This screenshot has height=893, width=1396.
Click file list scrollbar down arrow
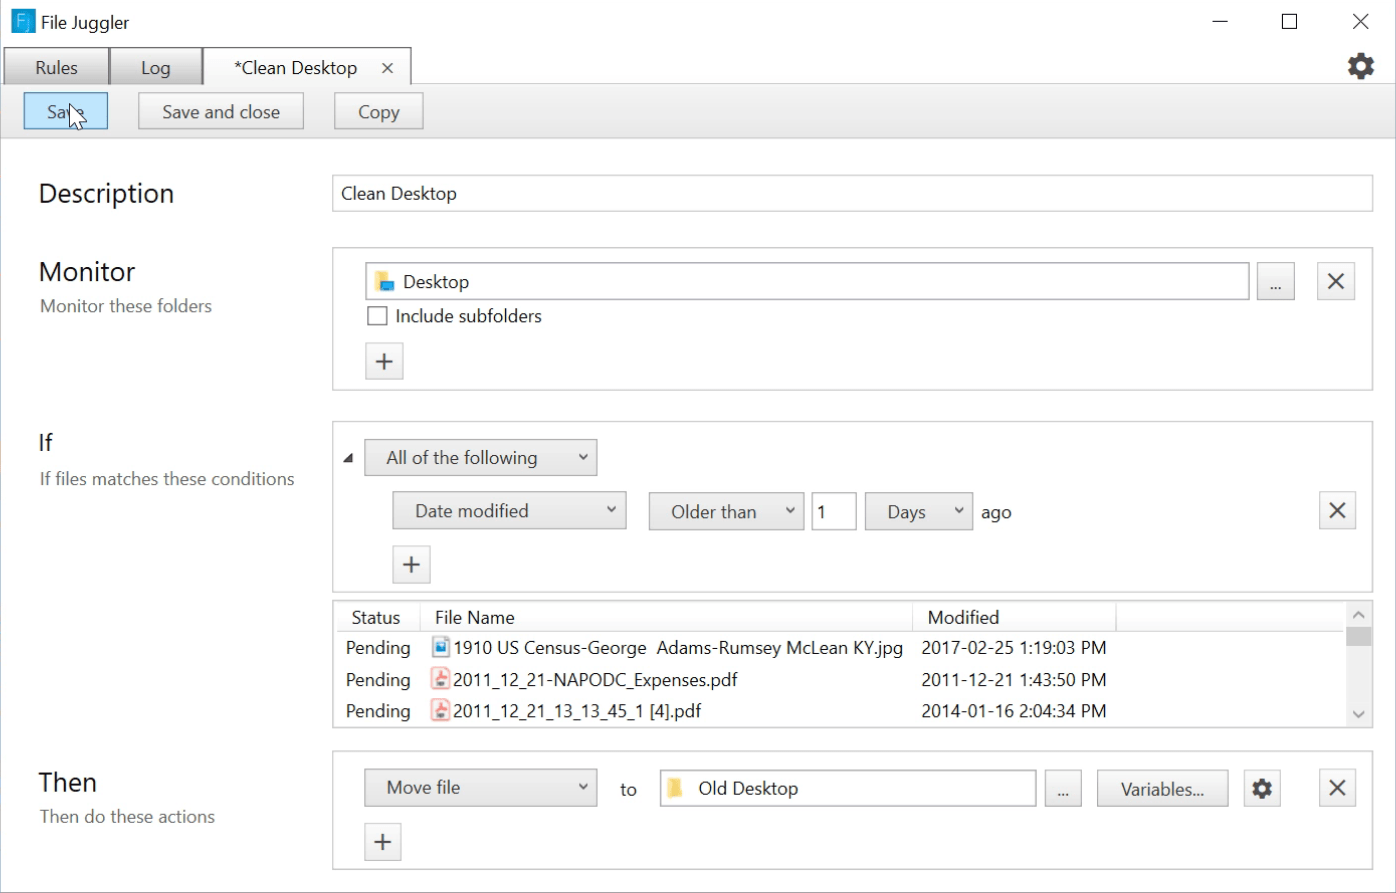(1358, 714)
